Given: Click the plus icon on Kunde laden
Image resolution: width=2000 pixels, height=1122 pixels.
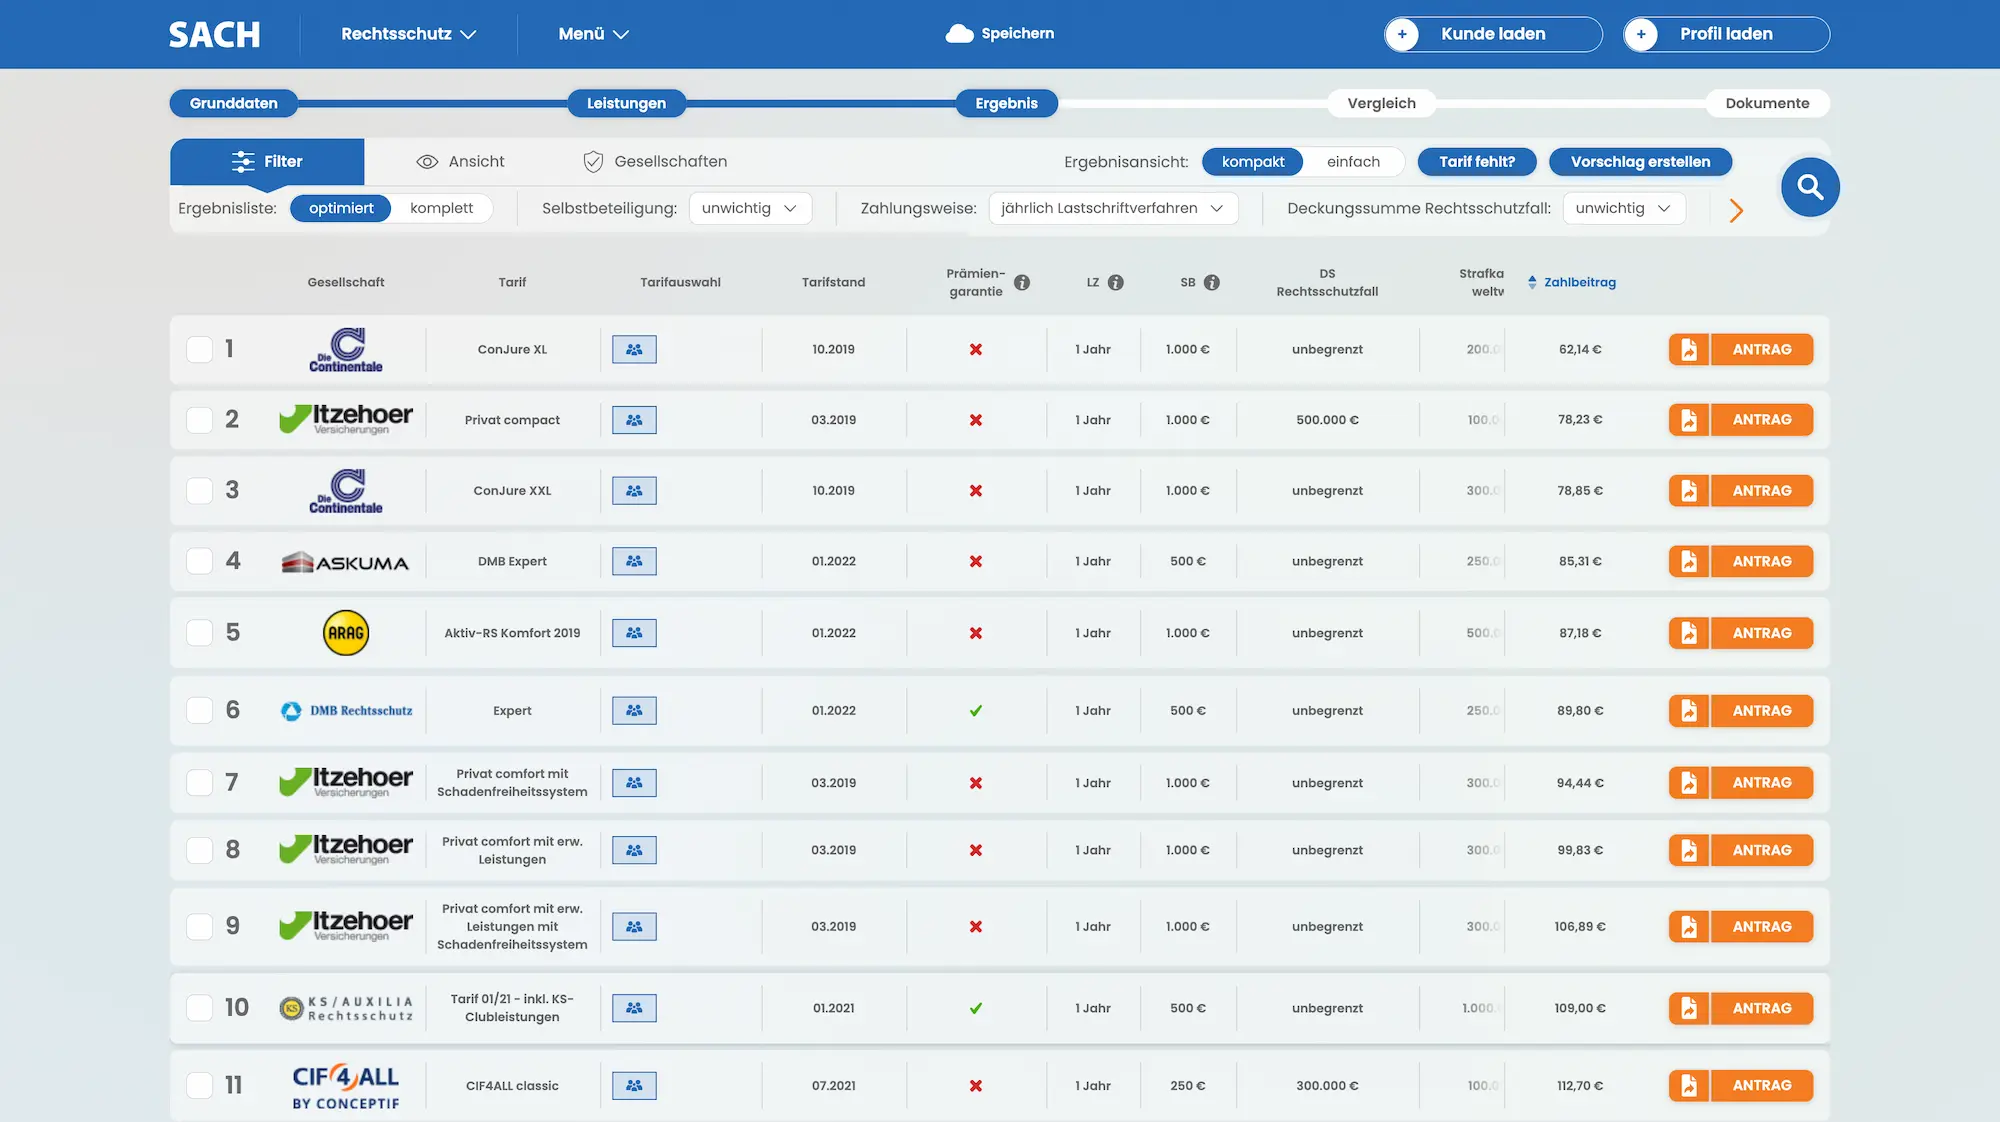Looking at the screenshot, I should tap(1402, 34).
